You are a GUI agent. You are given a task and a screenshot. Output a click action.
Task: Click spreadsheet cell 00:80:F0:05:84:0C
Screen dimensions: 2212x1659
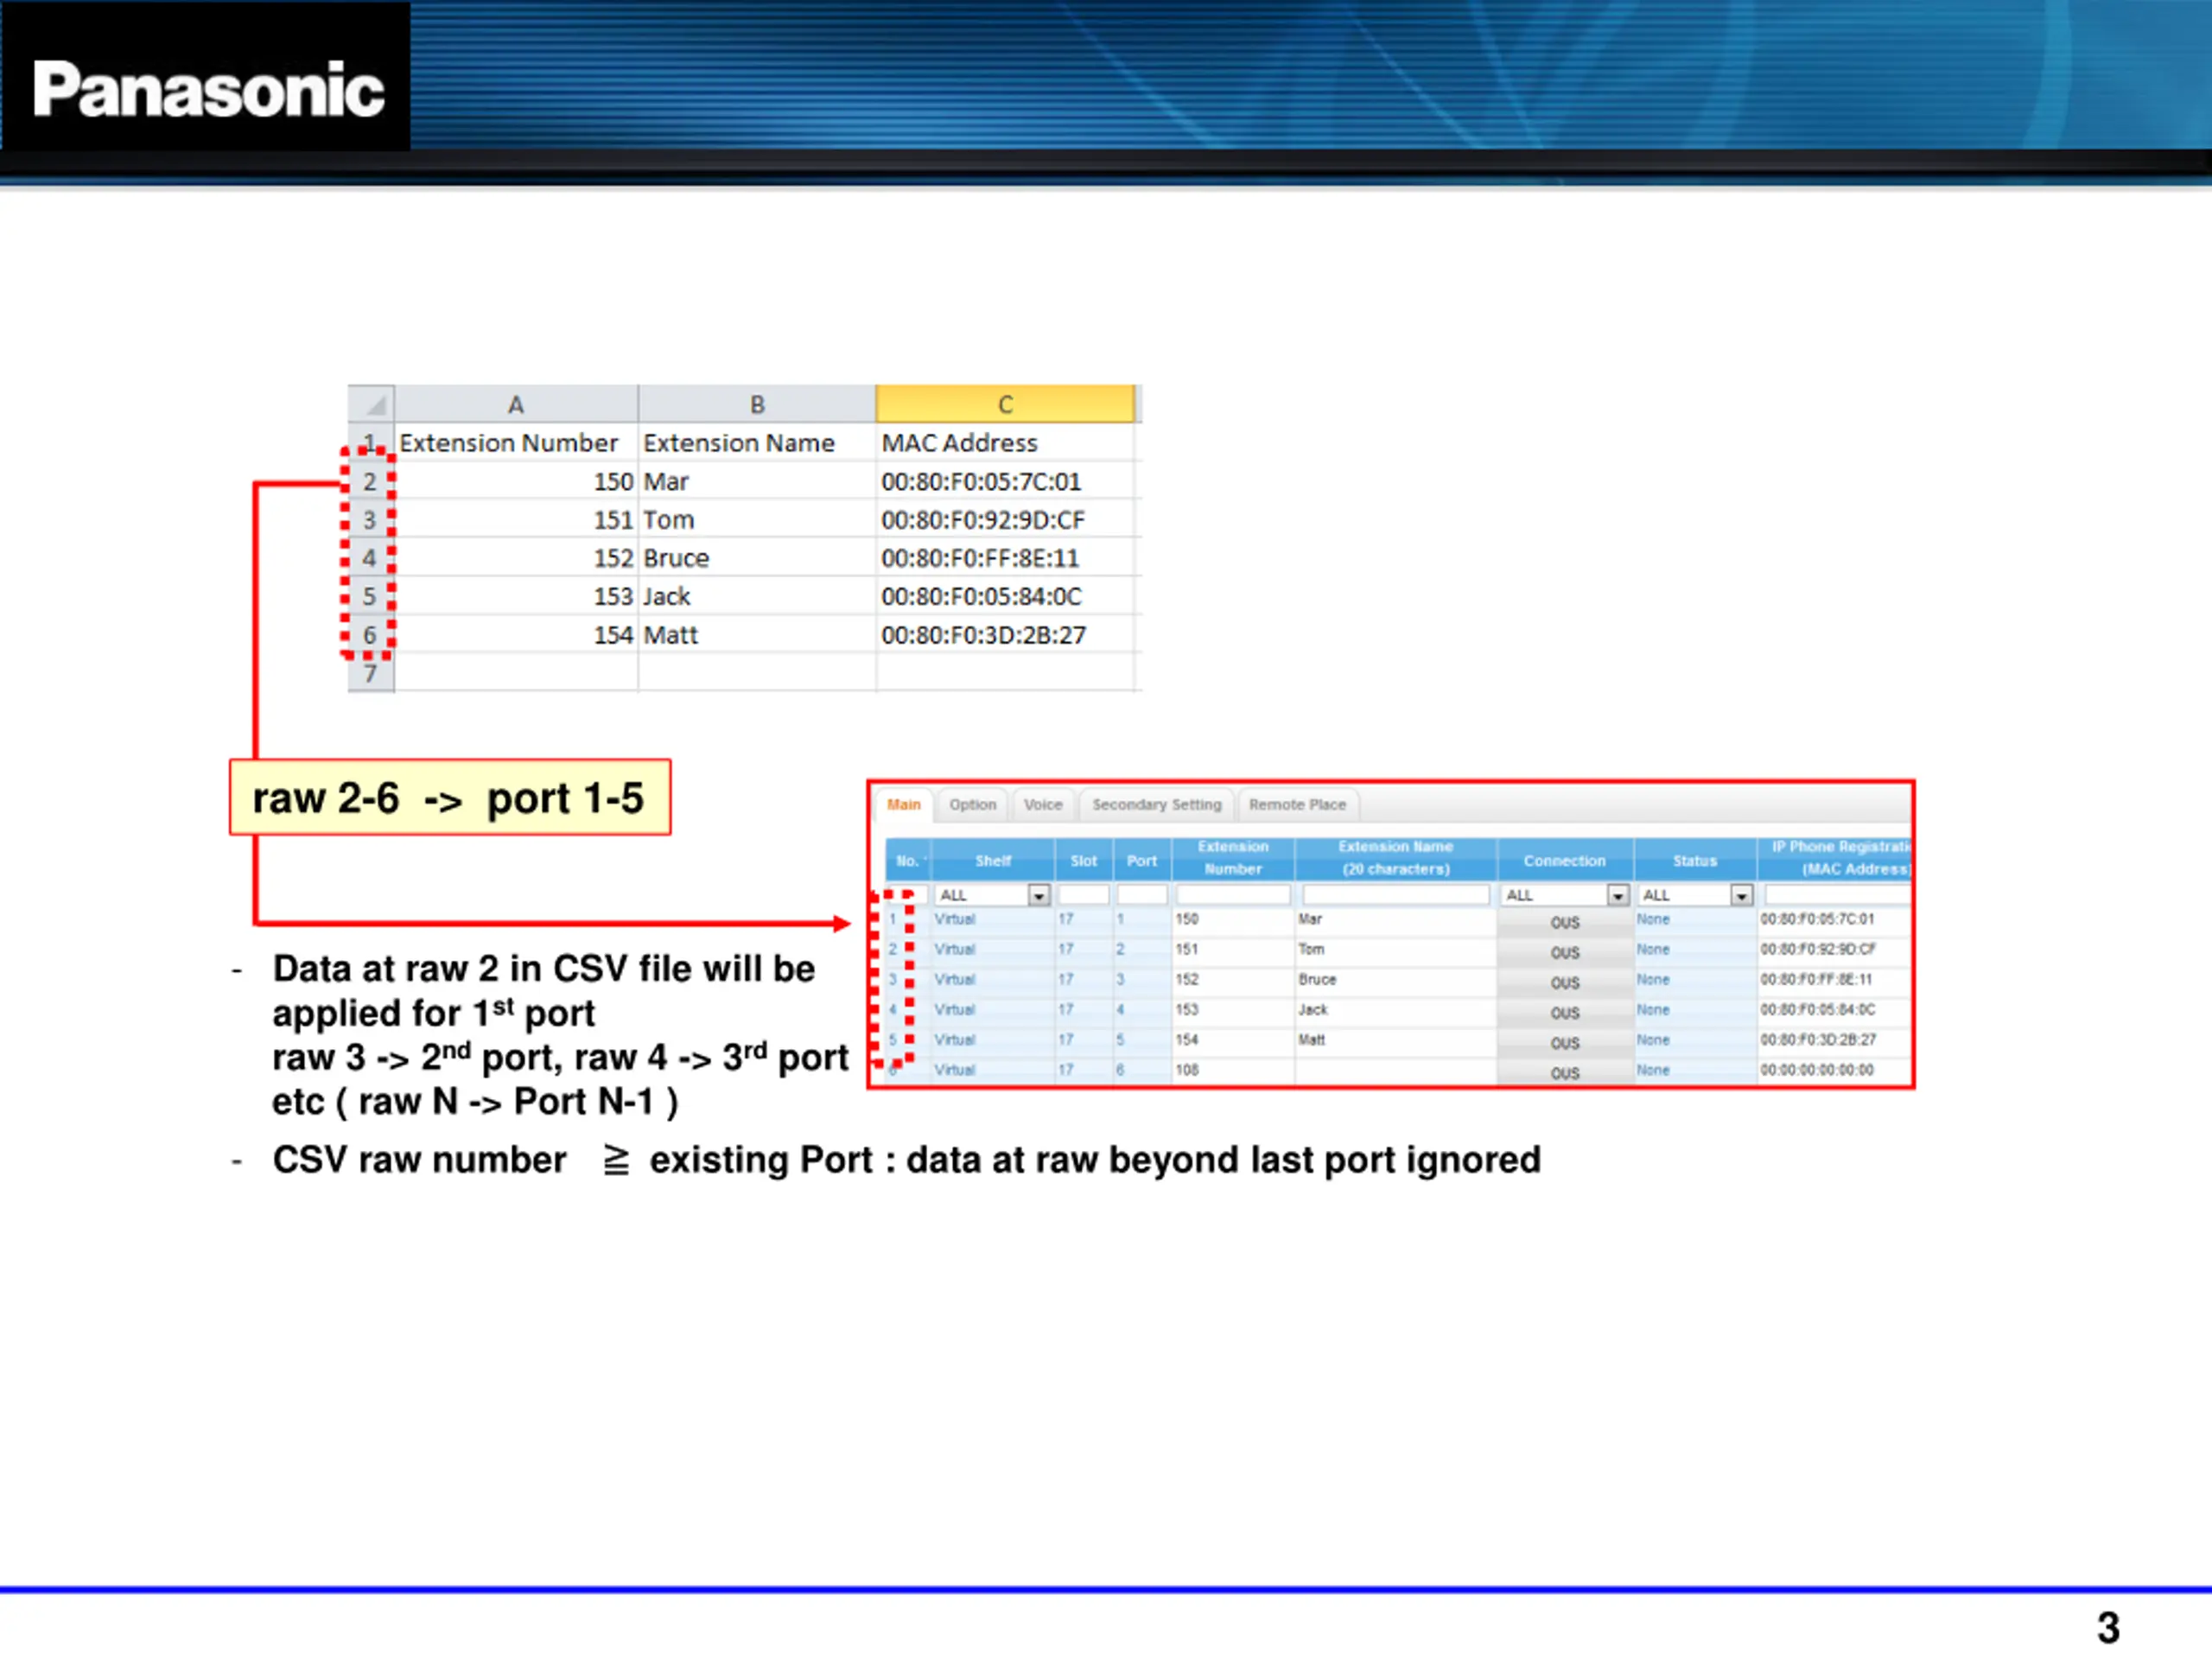pos(1005,596)
